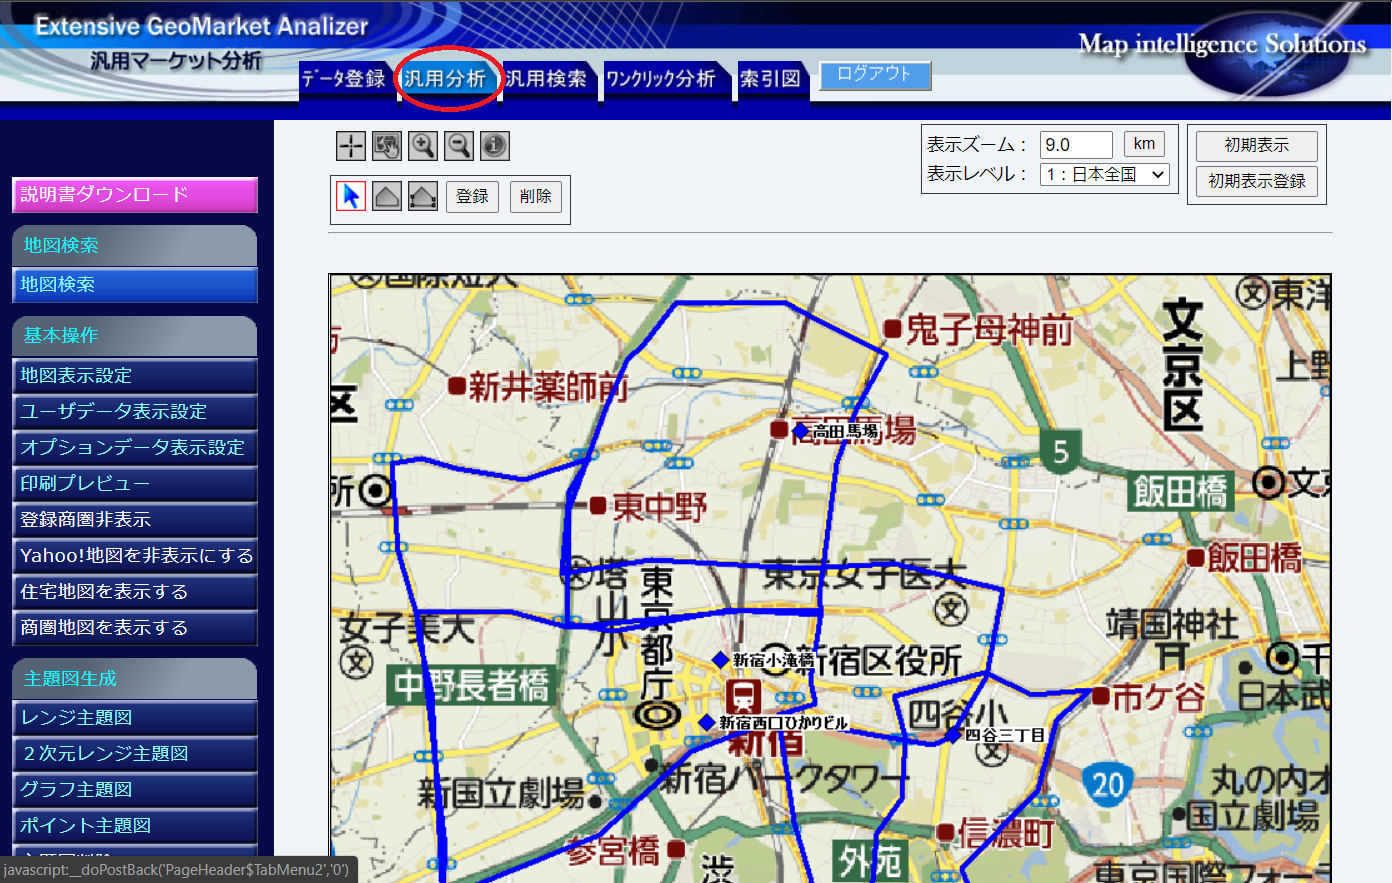The image size is (1392, 883).
Task: Click the 高田馬場 blue diamond marker
Action: [x=800, y=431]
